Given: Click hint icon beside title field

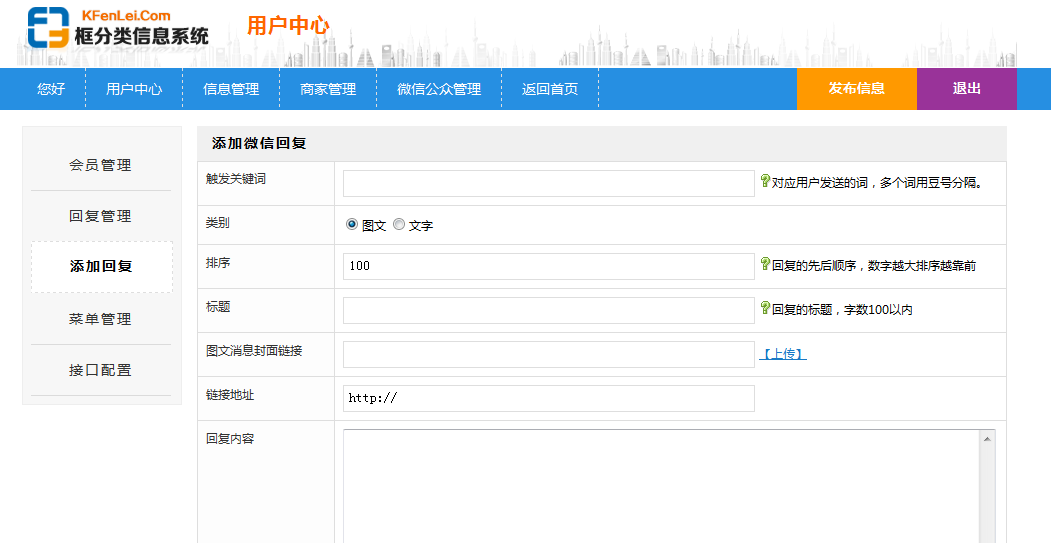Looking at the screenshot, I should click(x=765, y=308).
